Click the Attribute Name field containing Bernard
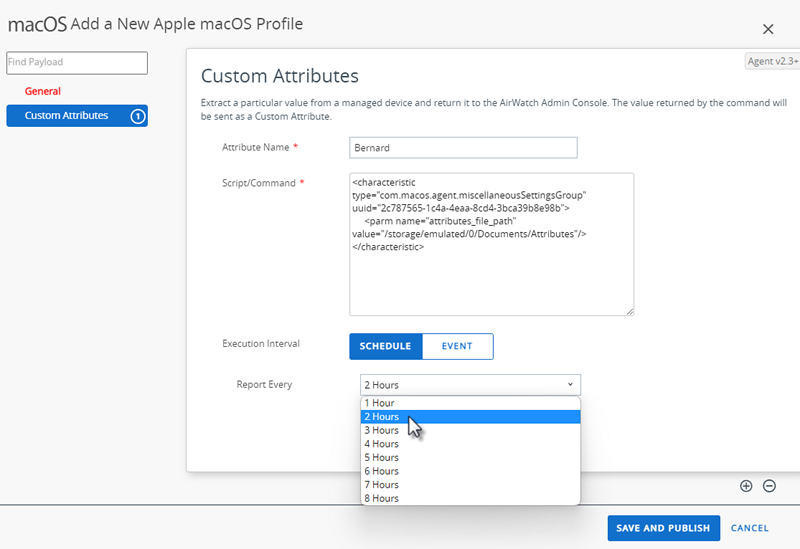800x549 pixels. click(463, 147)
